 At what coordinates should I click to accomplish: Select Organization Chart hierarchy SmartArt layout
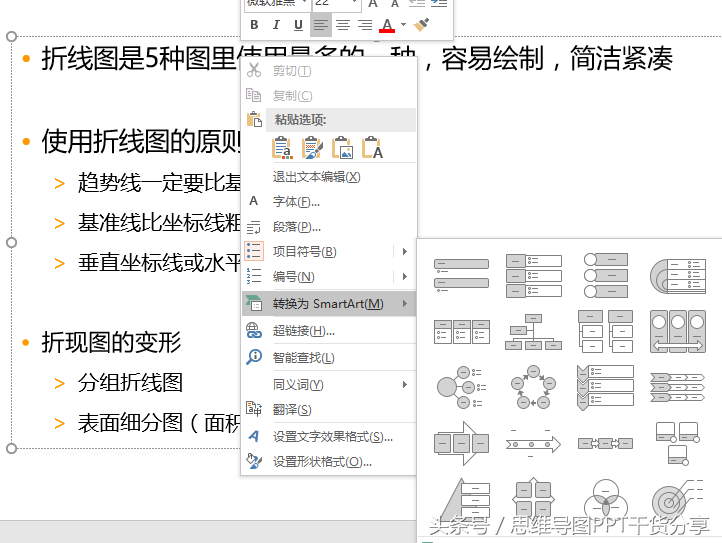[x=533, y=332]
